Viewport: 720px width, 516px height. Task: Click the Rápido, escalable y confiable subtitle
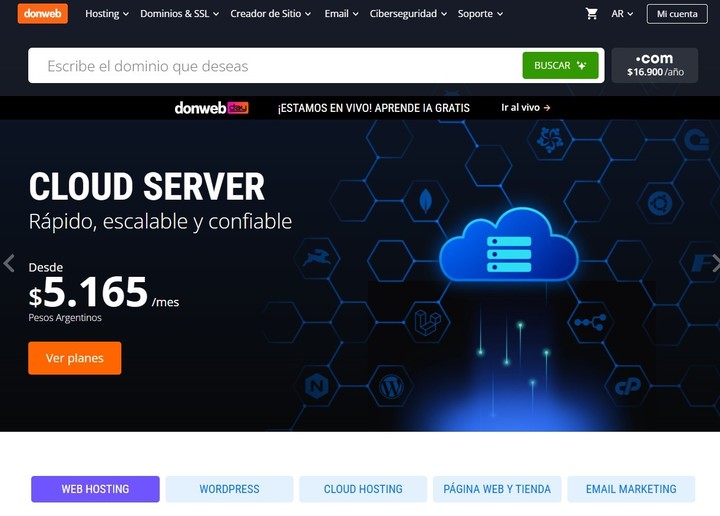(160, 222)
